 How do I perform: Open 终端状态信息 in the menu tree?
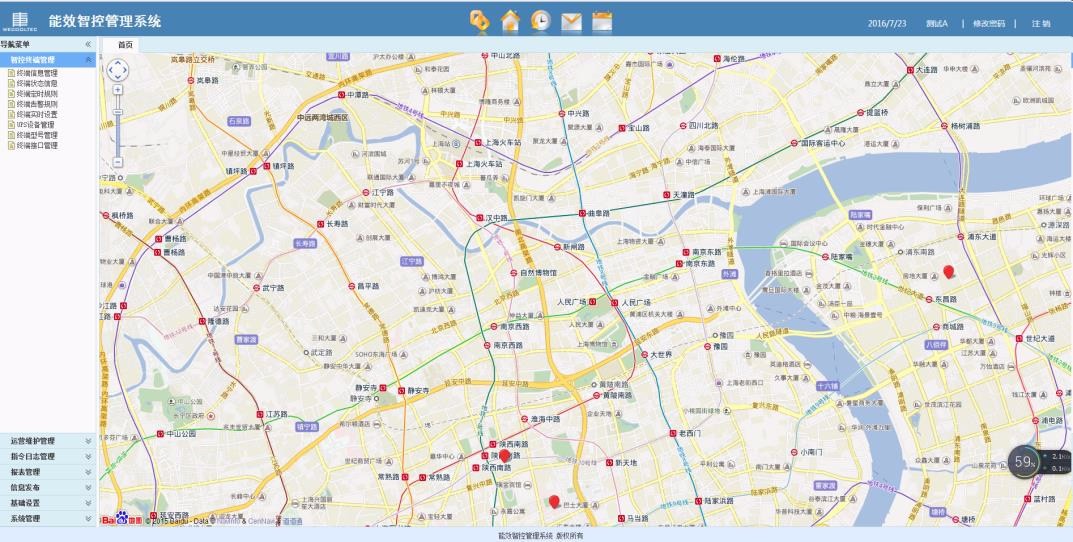37,83
